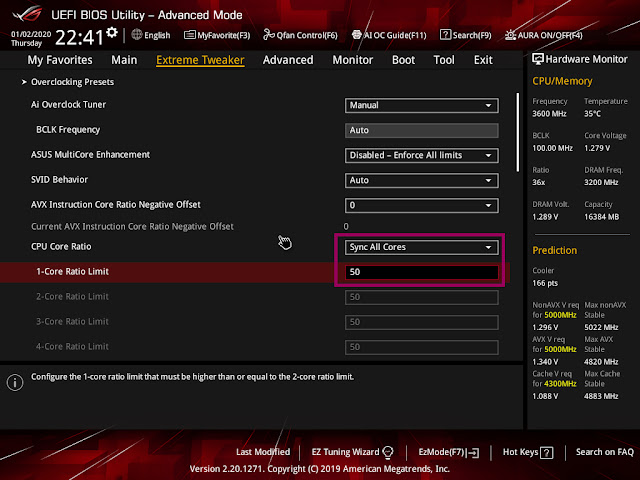Click the info circle icon beside help text
This screenshot has height=480, width=640.
15,382
